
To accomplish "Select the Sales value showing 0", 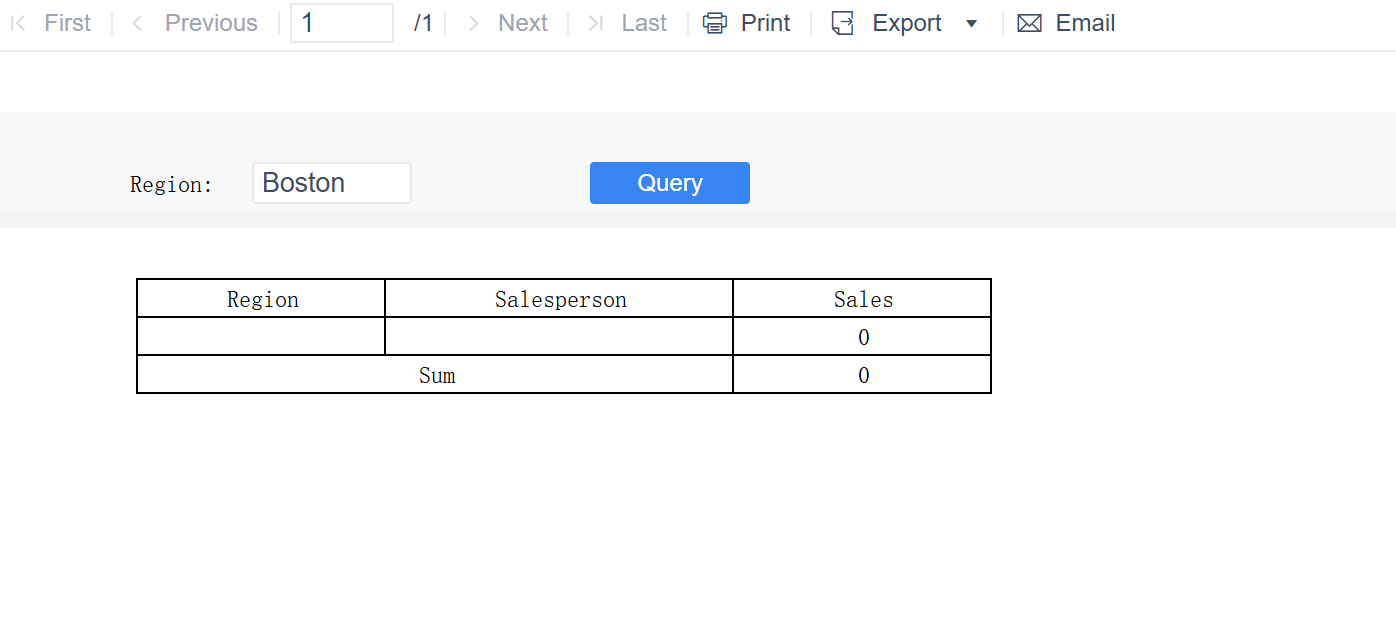I will pos(862,337).
